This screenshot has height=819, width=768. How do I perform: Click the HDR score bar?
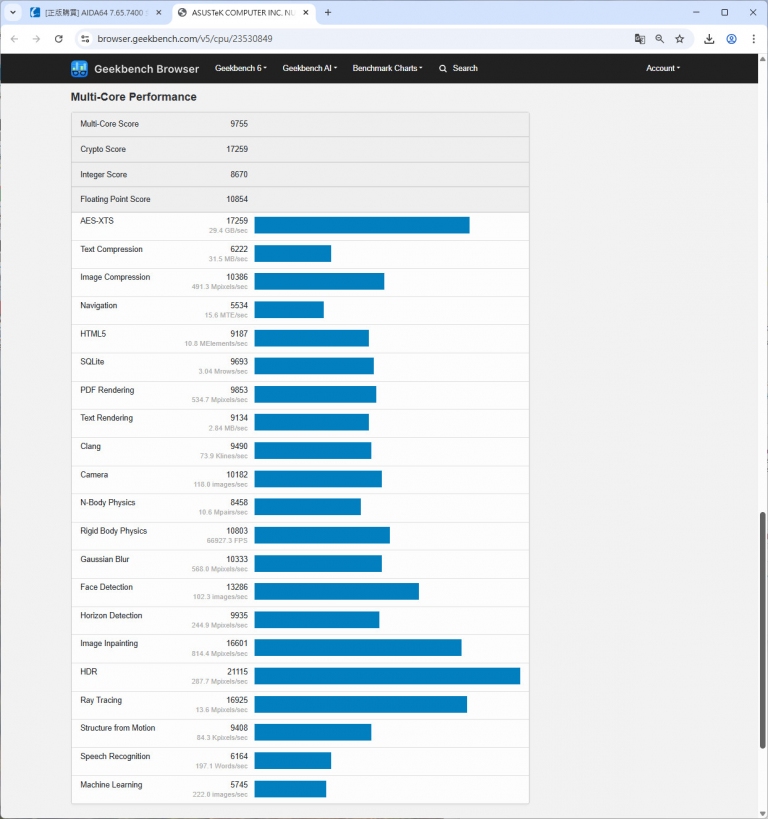coord(387,676)
